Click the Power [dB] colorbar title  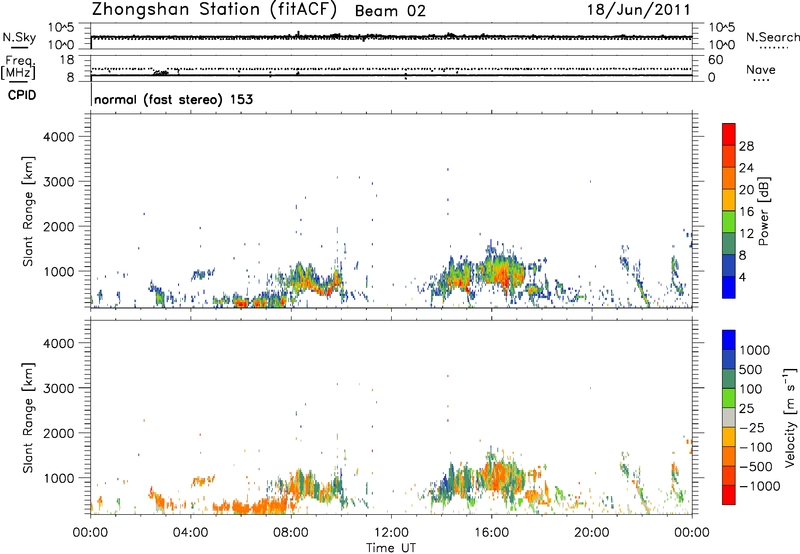pyautogui.click(x=763, y=211)
